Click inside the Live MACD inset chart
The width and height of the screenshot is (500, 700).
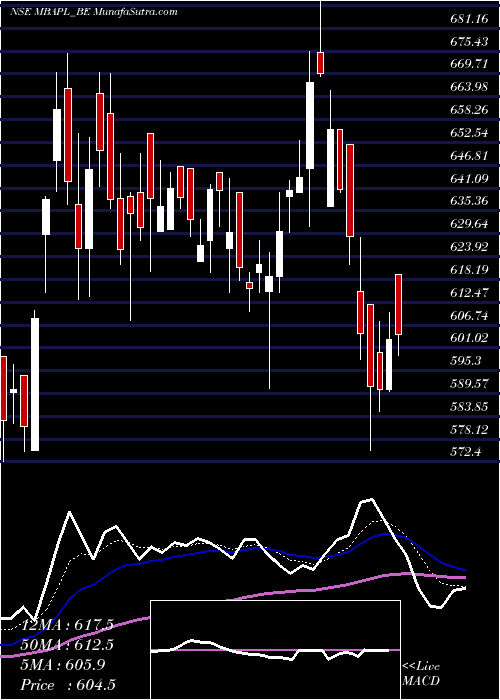coord(275,650)
